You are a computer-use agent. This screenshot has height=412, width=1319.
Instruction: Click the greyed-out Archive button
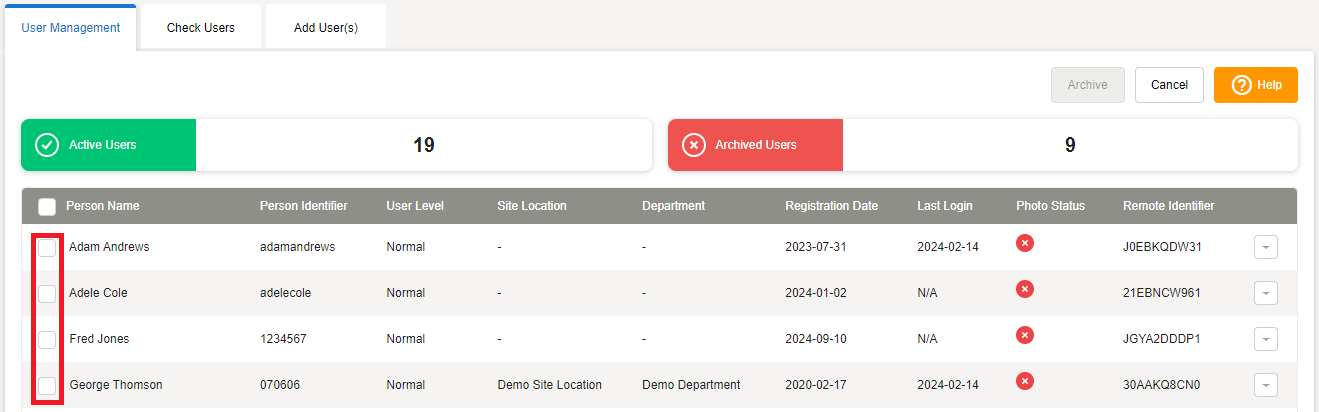(1087, 85)
